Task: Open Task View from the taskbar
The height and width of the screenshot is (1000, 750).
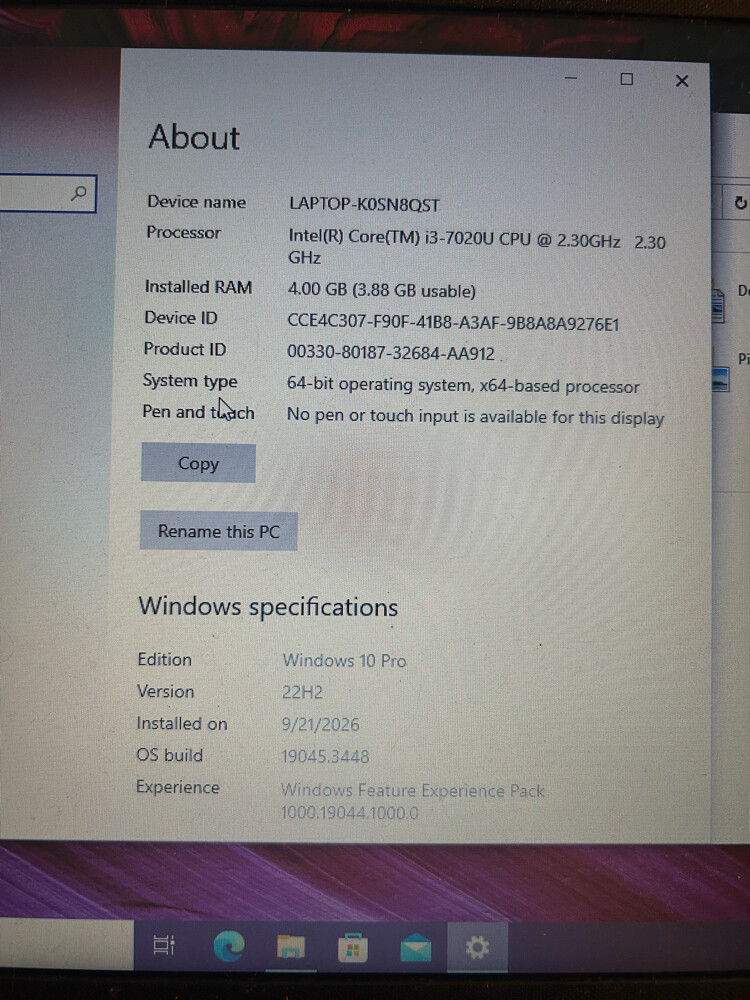Action: pyautogui.click(x=164, y=945)
